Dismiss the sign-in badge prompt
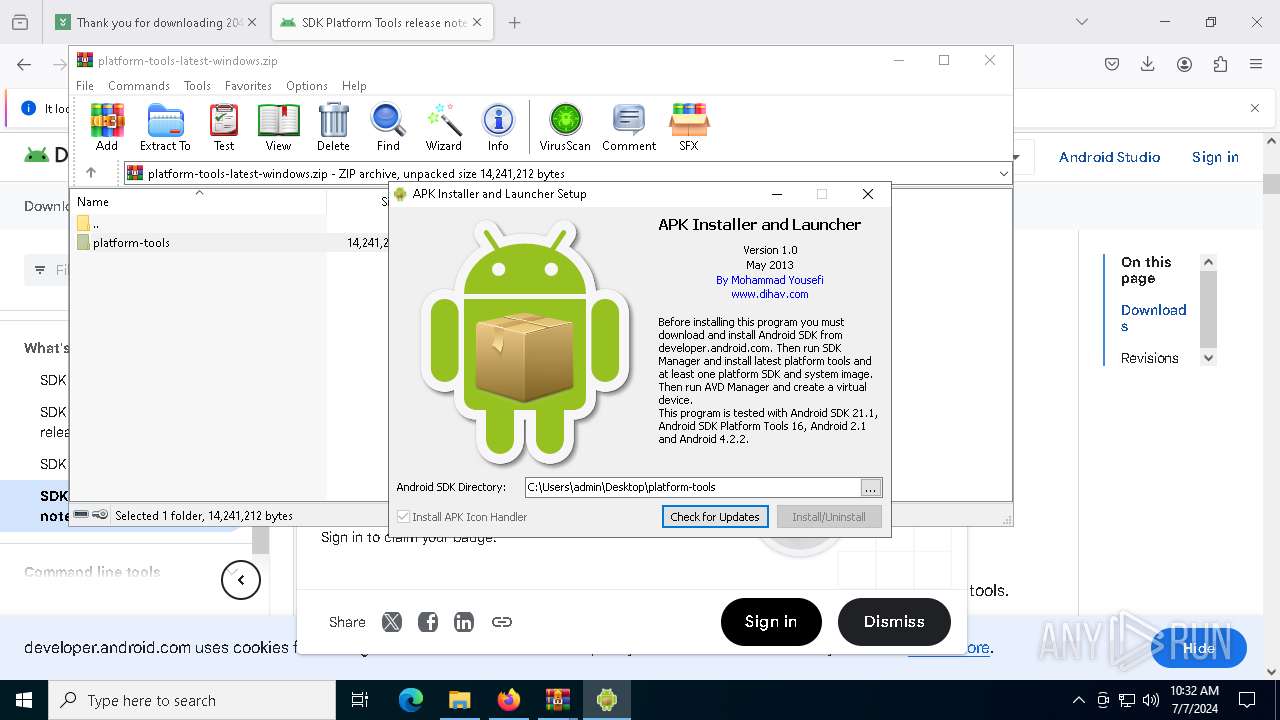The image size is (1280, 720). click(894, 622)
